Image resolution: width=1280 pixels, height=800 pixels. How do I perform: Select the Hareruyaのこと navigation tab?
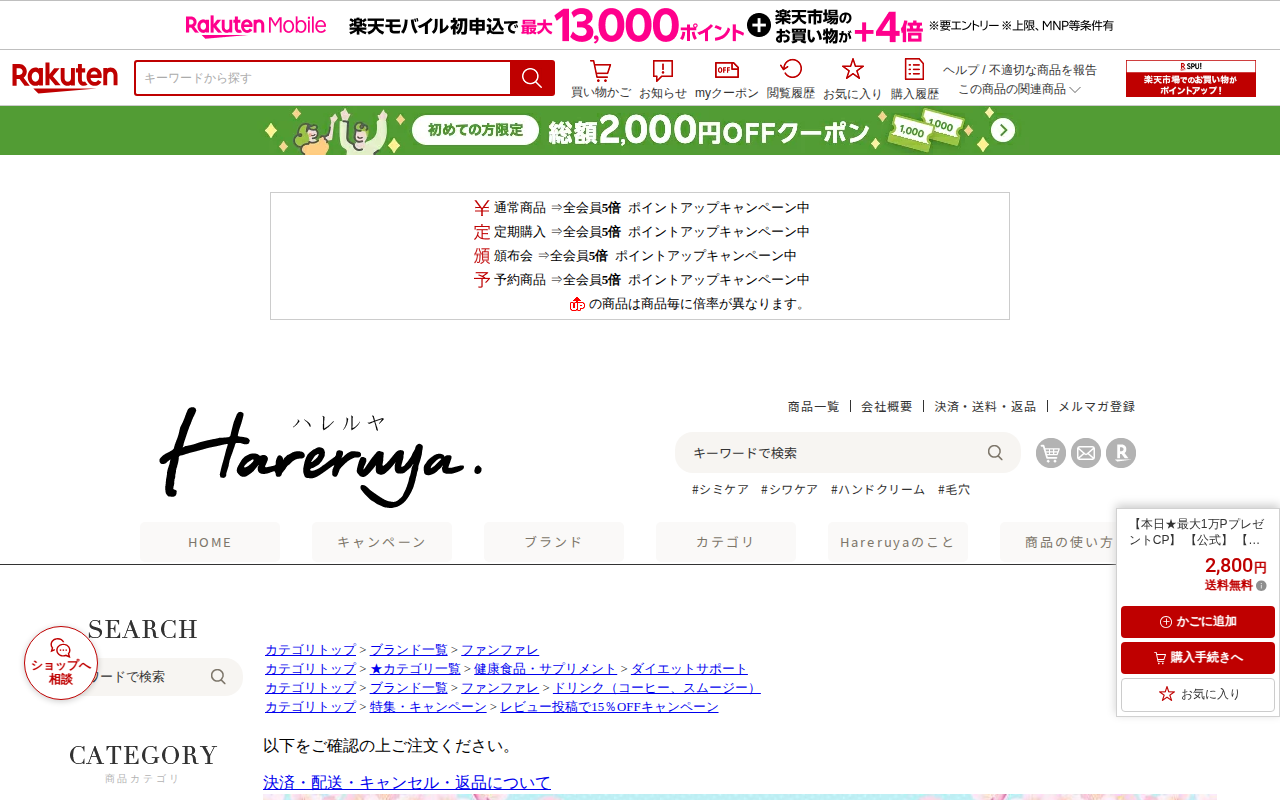click(898, 542)
